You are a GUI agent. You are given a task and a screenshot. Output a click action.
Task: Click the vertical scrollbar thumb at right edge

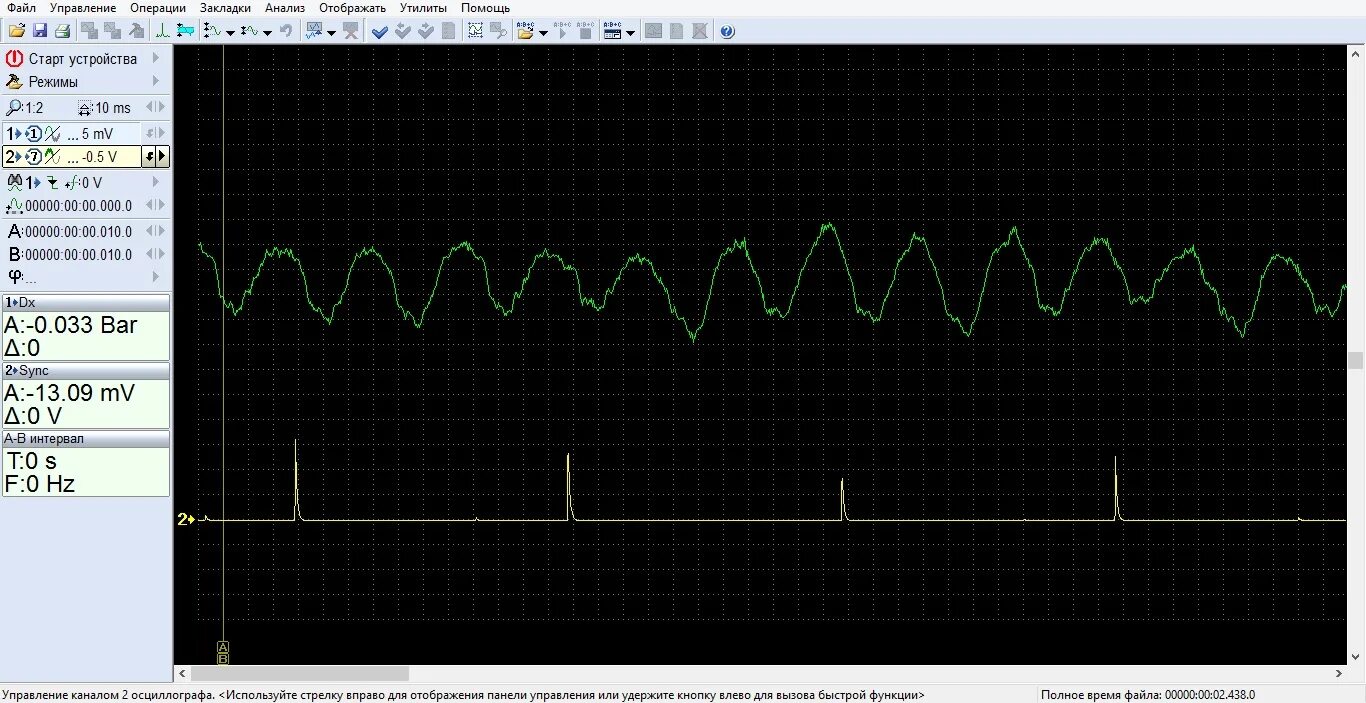point(1356,360)
